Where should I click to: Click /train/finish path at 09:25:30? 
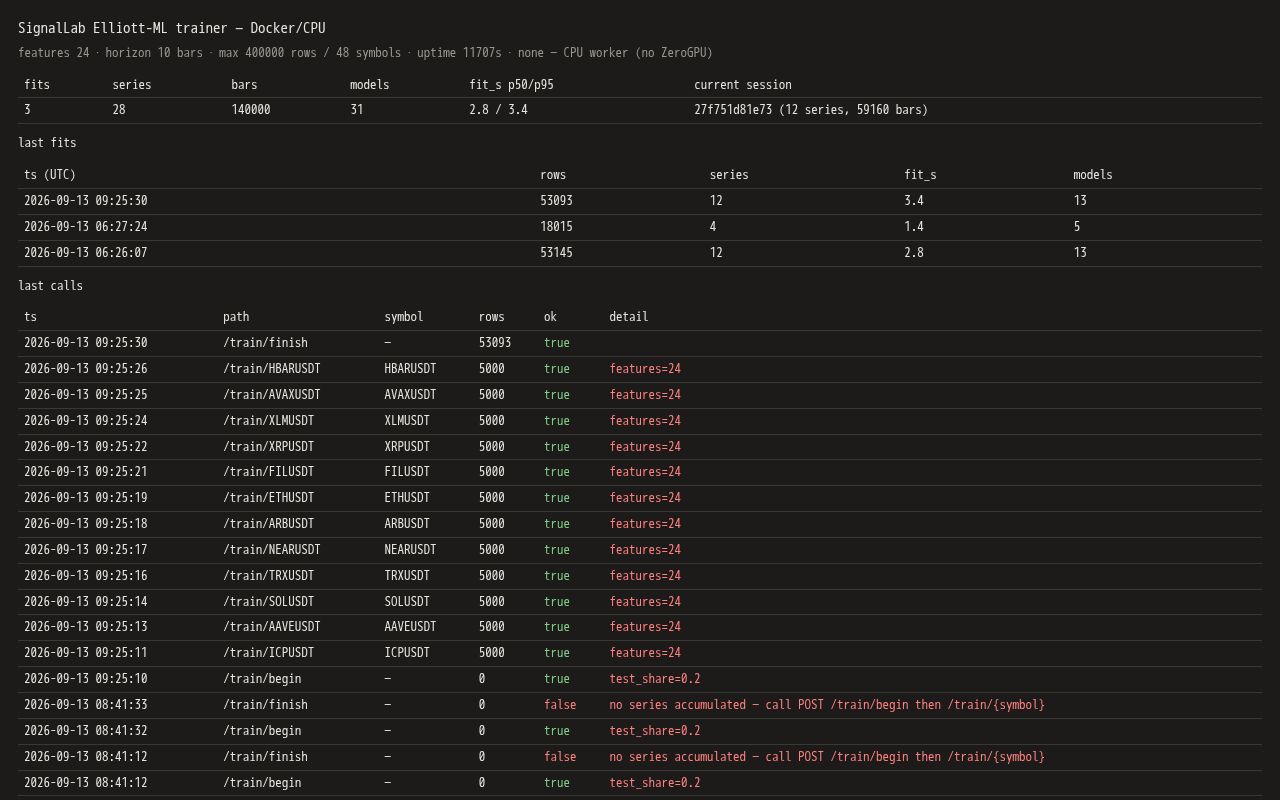point(265,343)
